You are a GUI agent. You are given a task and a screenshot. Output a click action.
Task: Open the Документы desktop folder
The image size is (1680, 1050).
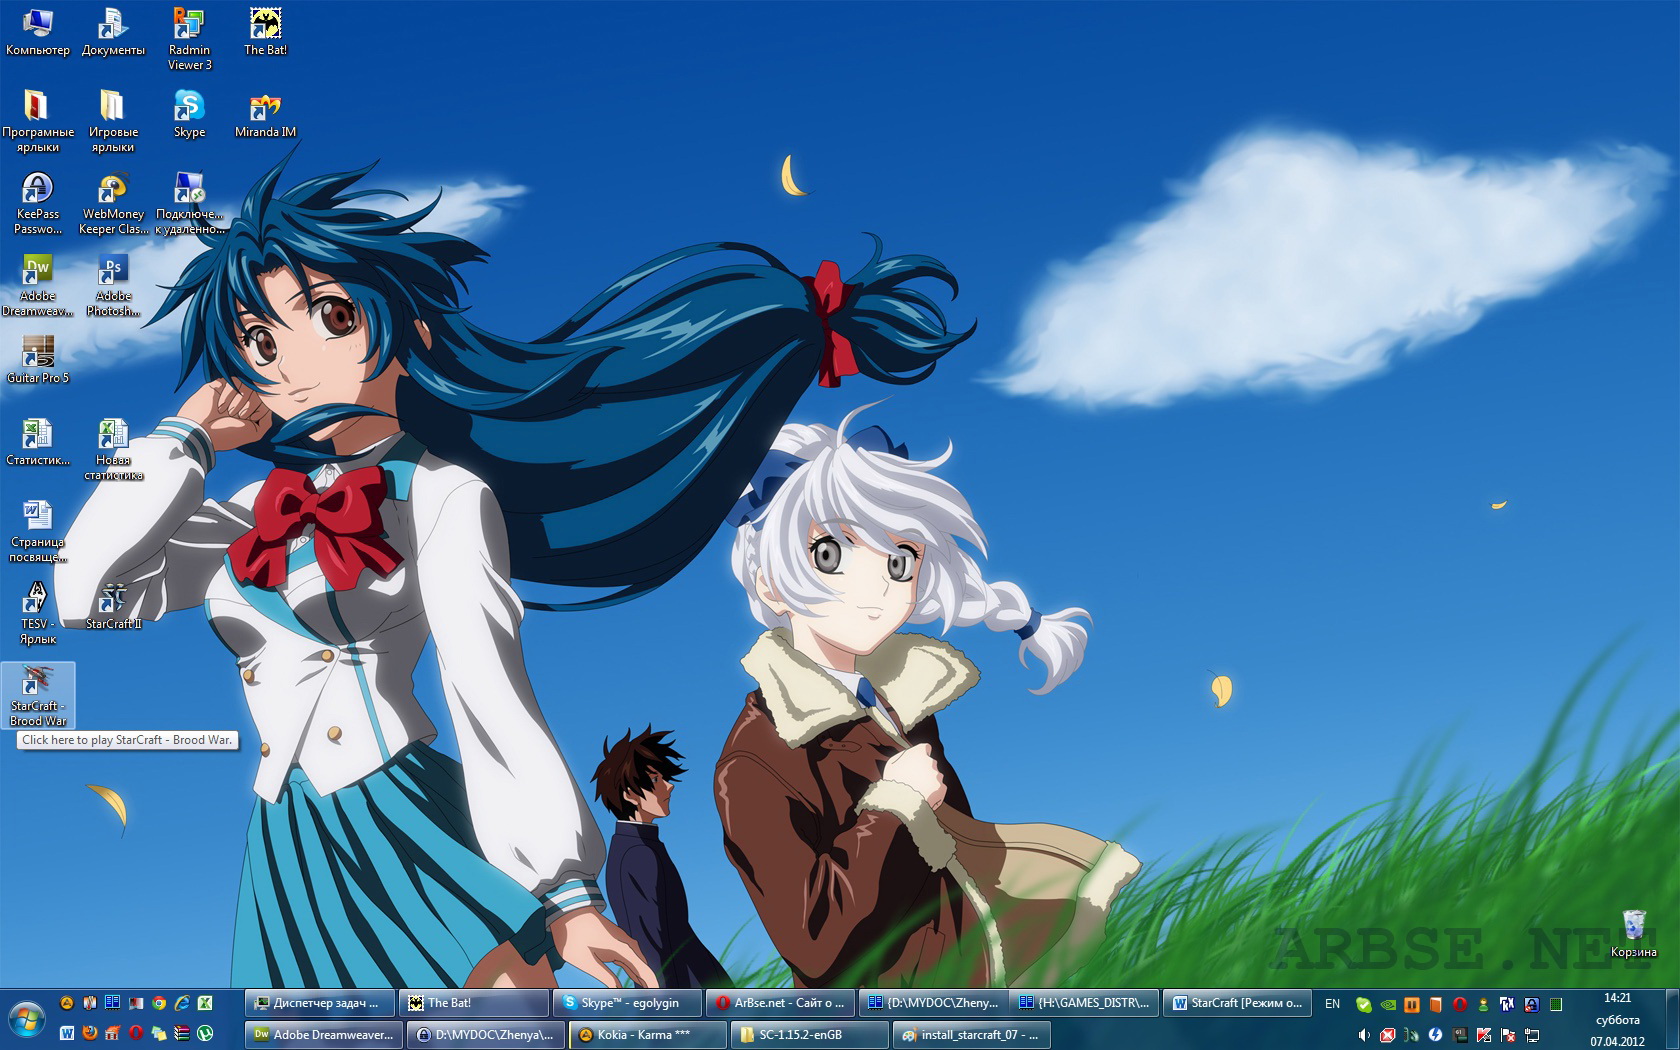pos(113,31)
